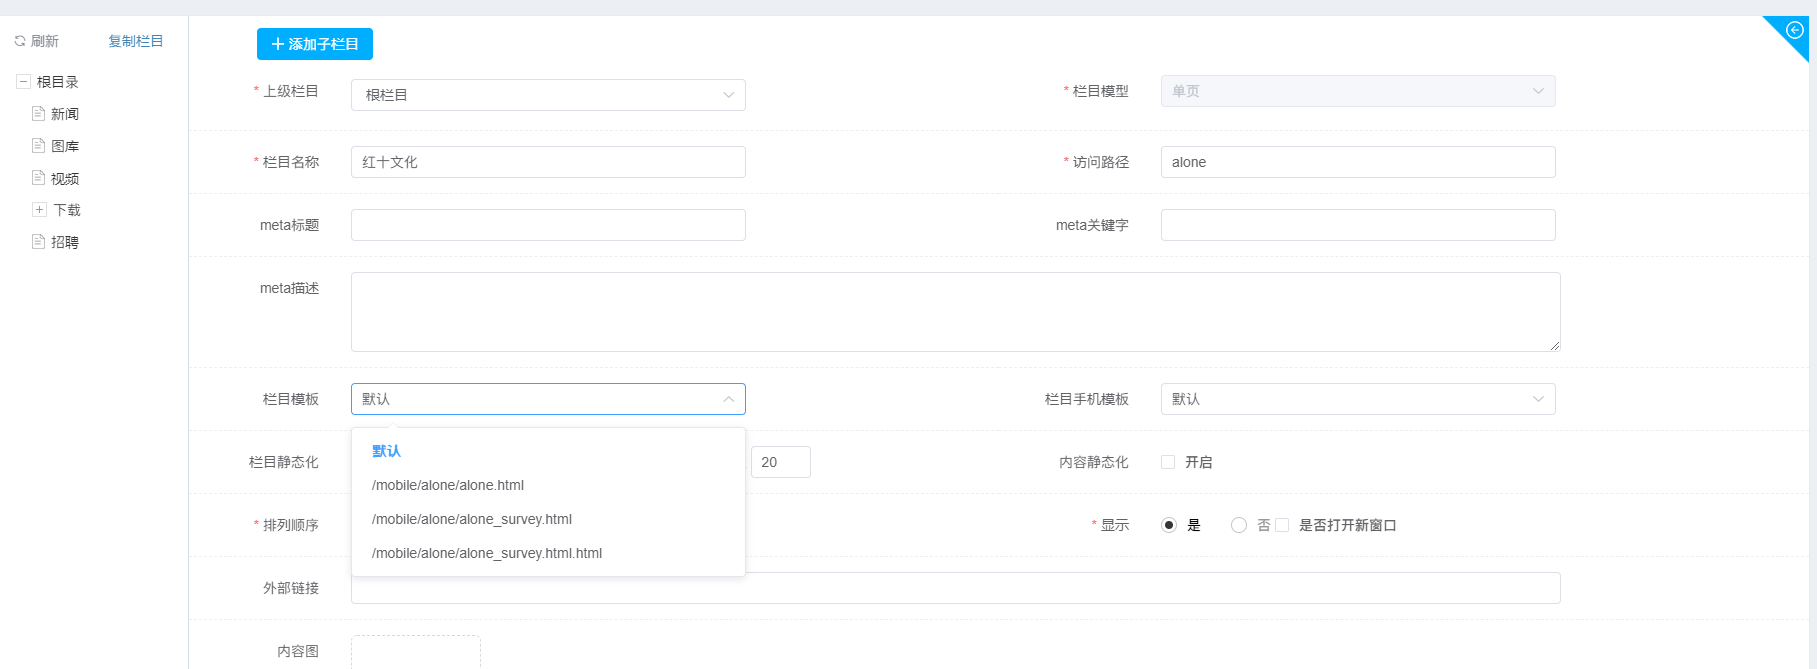This screenshot has height=669, width=1817.
Task: Click the 添加子栏目 button
Action: click(315, 44)
